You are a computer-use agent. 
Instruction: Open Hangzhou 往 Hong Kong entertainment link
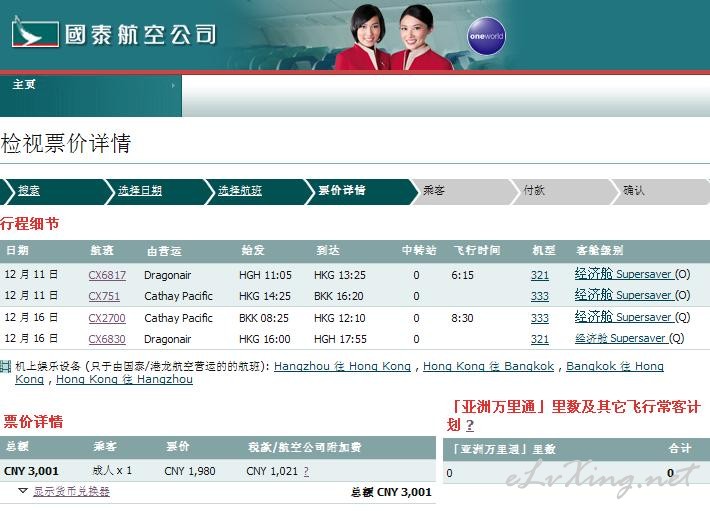pos(342,366)
